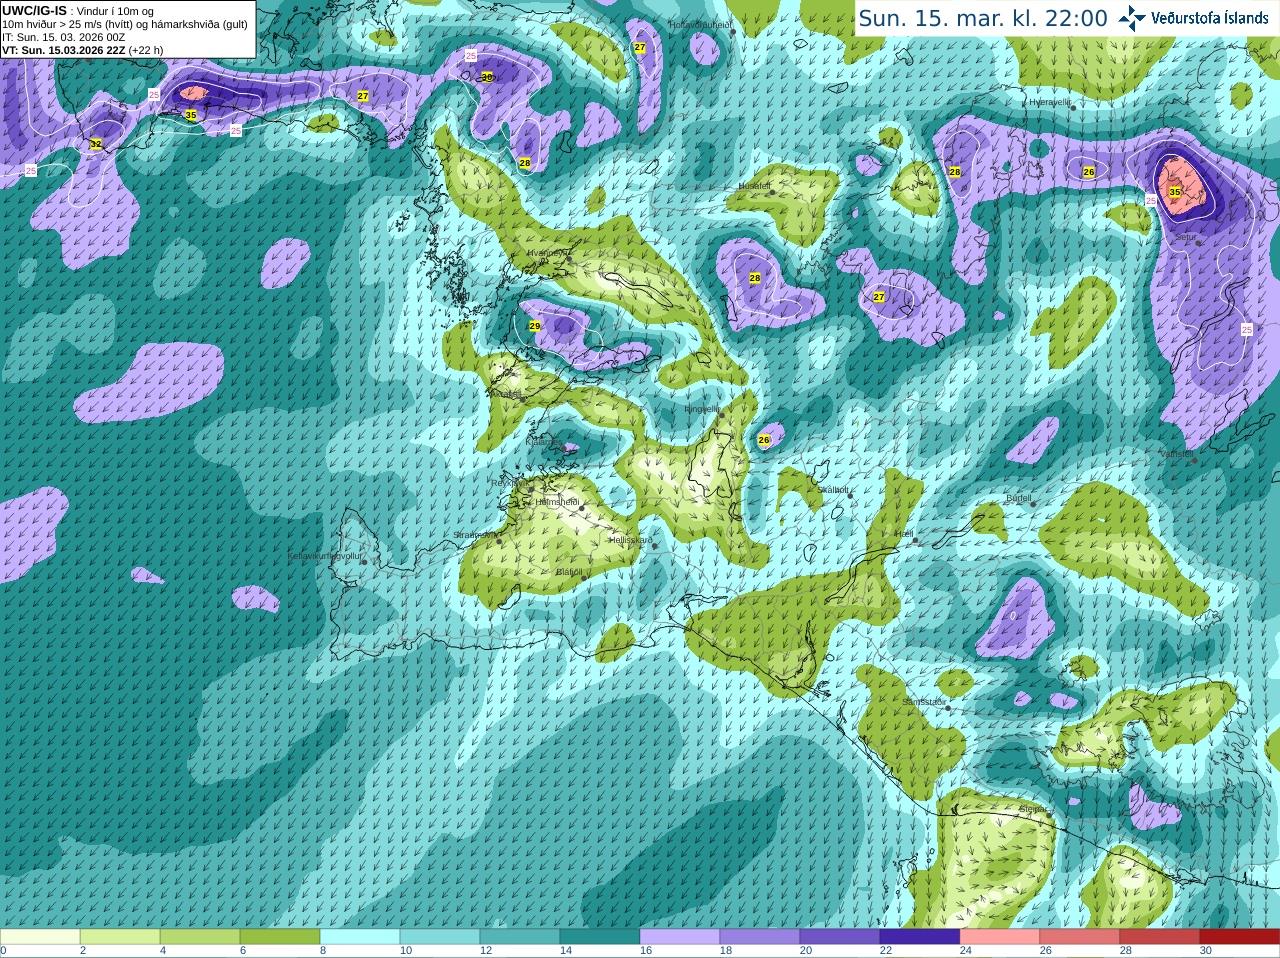This screenshot has width=1280, height=958.
Task: Select the 16–18 m/s legend color swatch
Action: click(680, 937)
